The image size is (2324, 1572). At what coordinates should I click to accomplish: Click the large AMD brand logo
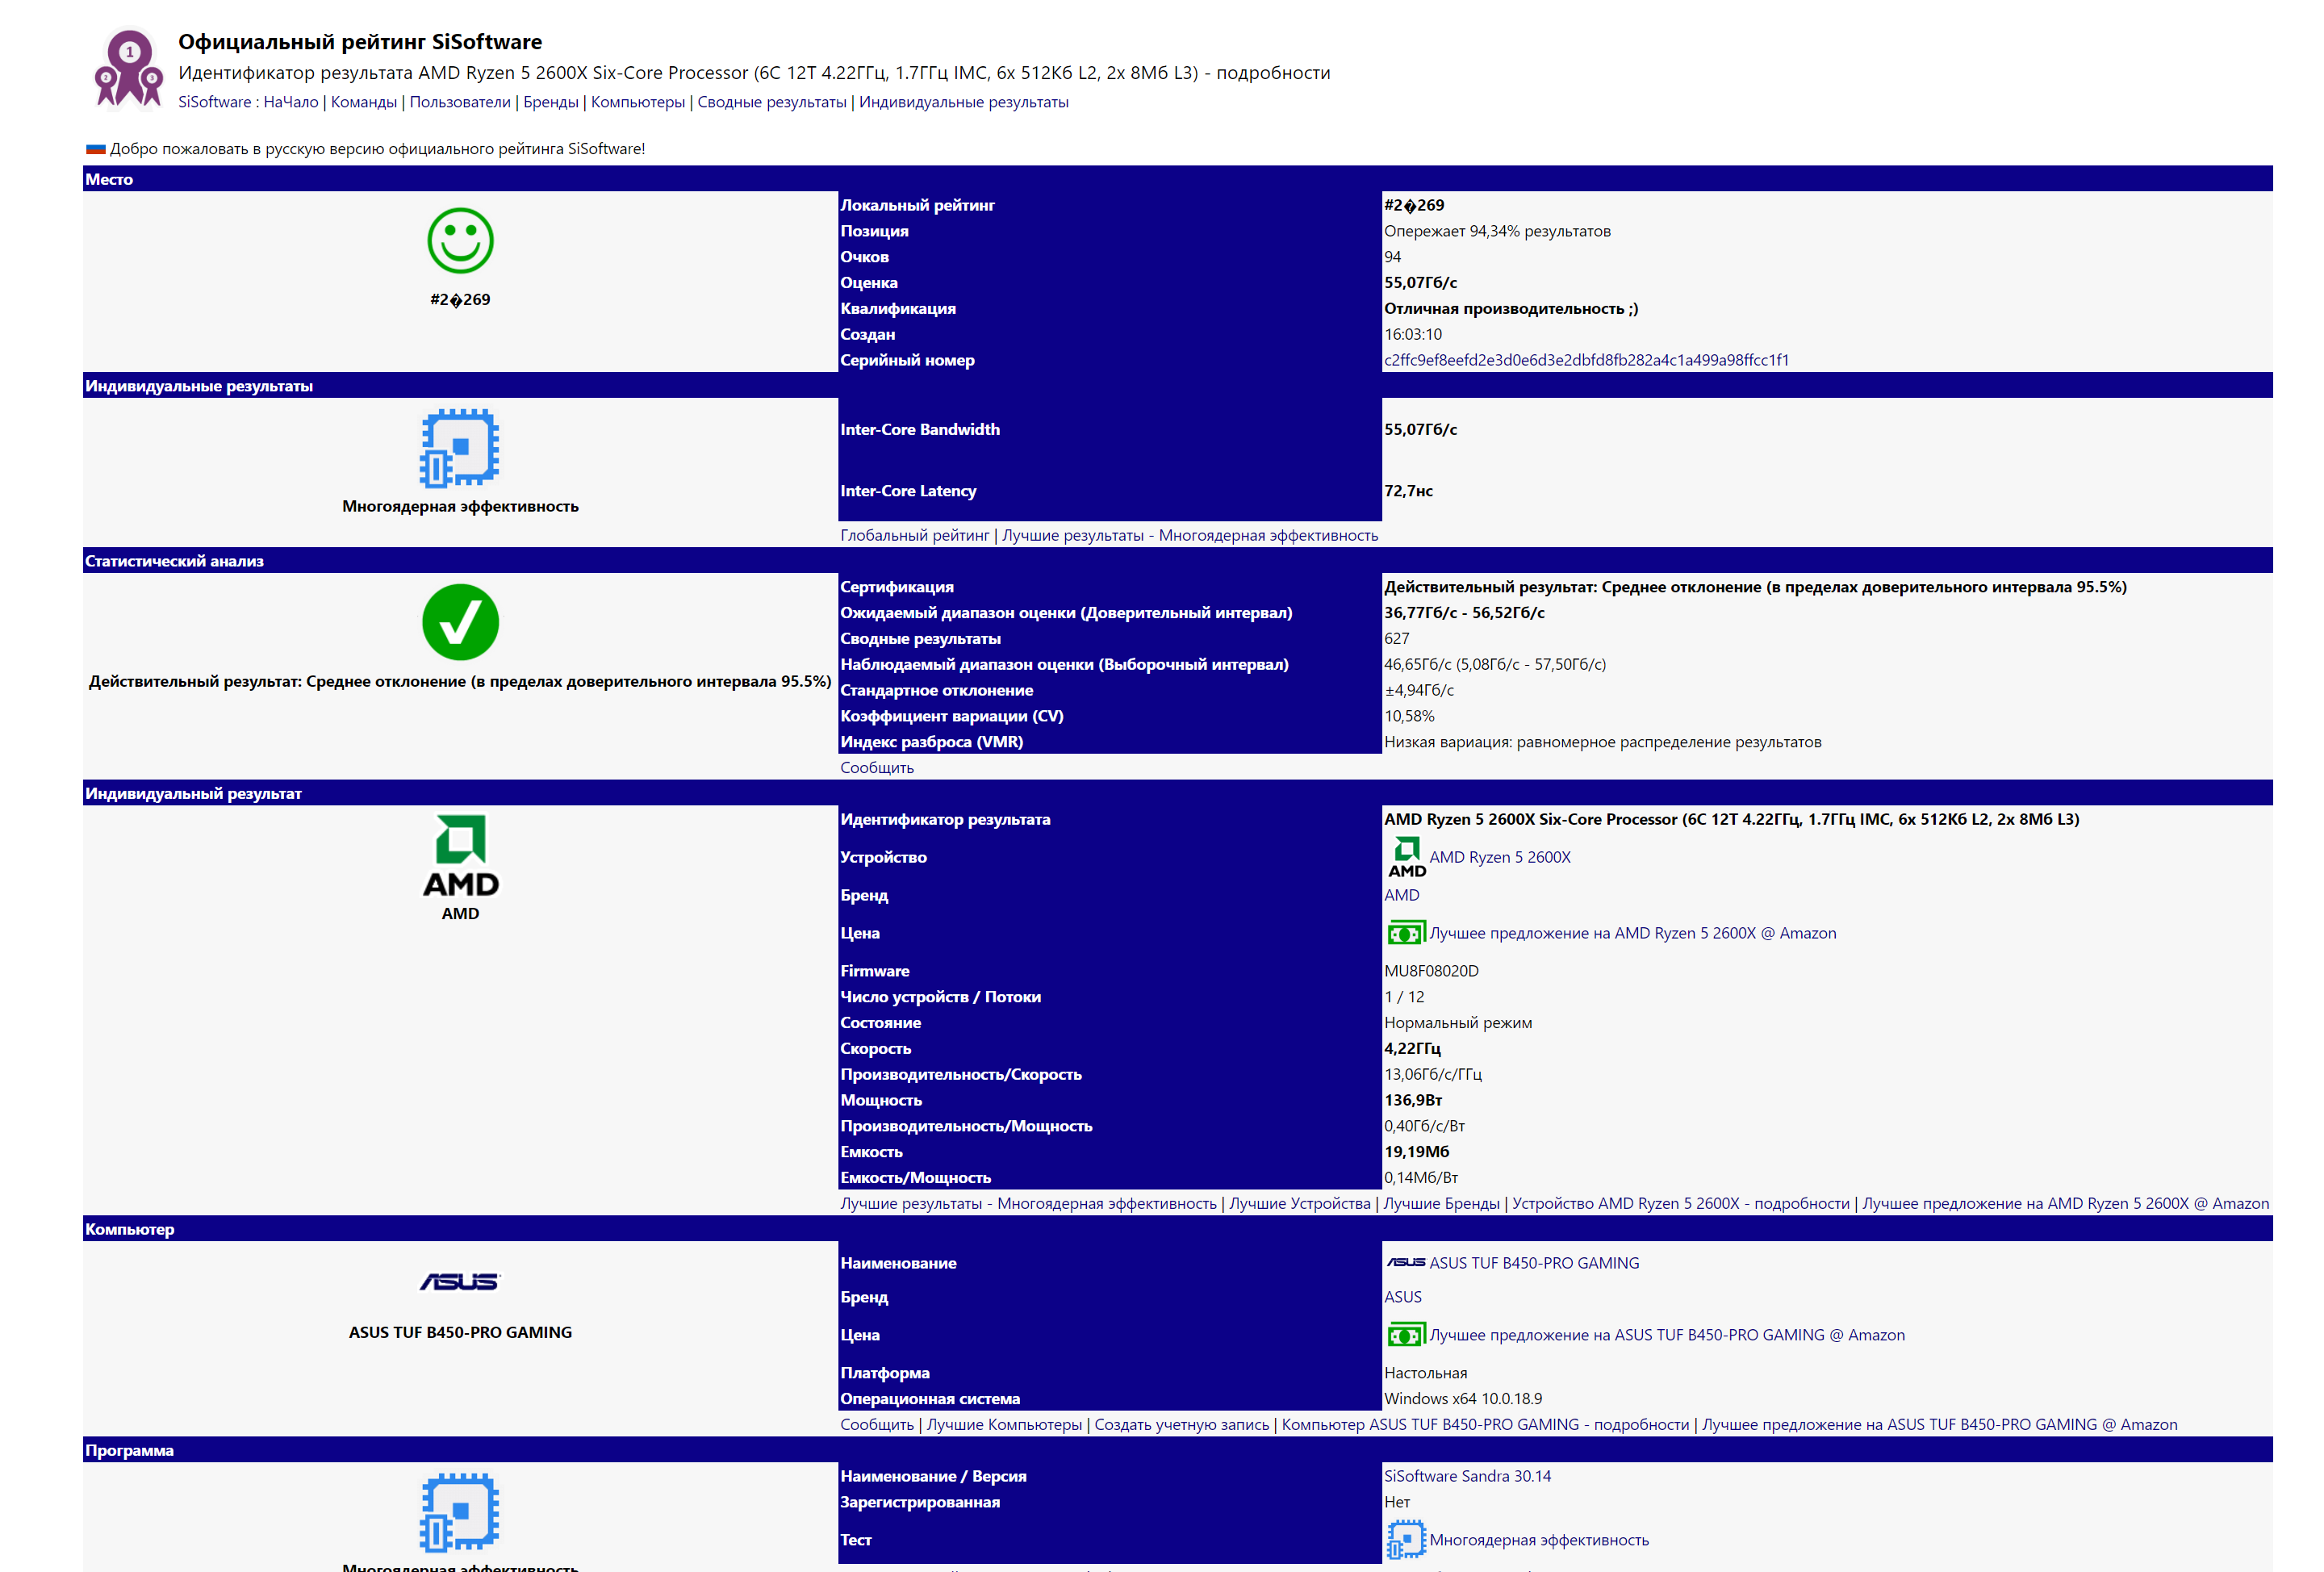pyautogui.click(x=460, y=856)
